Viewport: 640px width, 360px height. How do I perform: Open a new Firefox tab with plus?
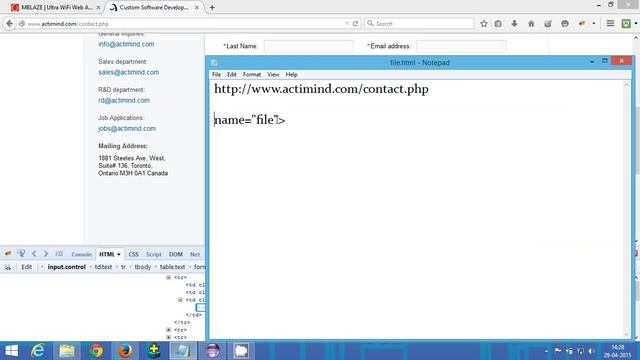point(212,7)
